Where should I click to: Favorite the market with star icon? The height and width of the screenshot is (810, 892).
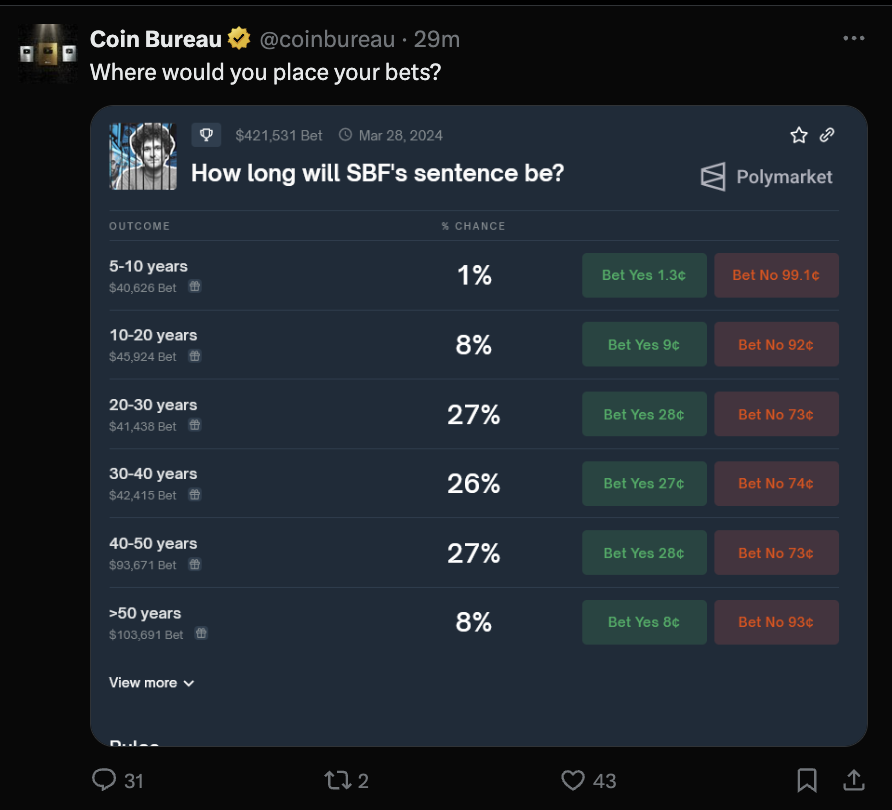pyautogui.click(x=798, y=135)
